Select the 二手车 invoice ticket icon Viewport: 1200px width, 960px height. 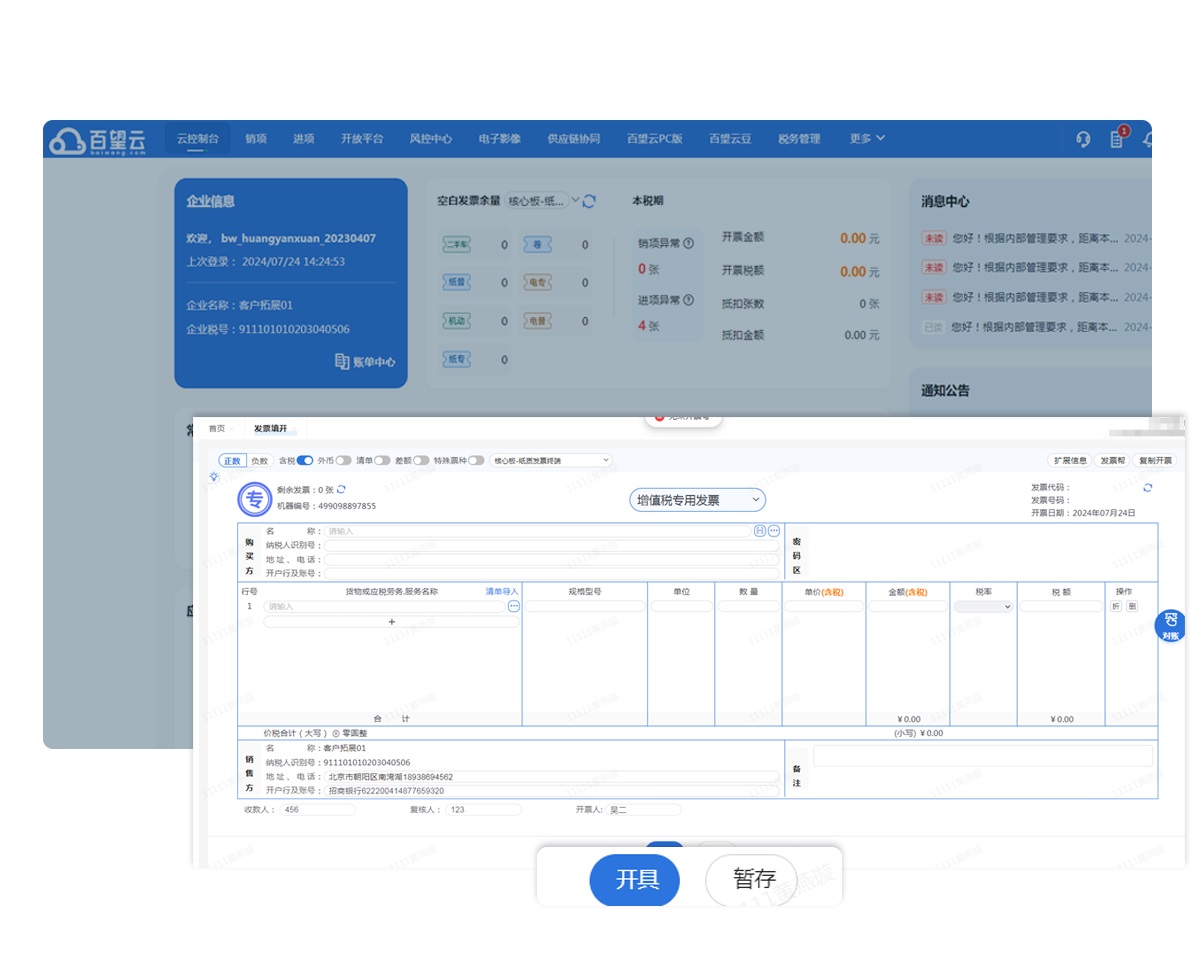pos(456,245)
